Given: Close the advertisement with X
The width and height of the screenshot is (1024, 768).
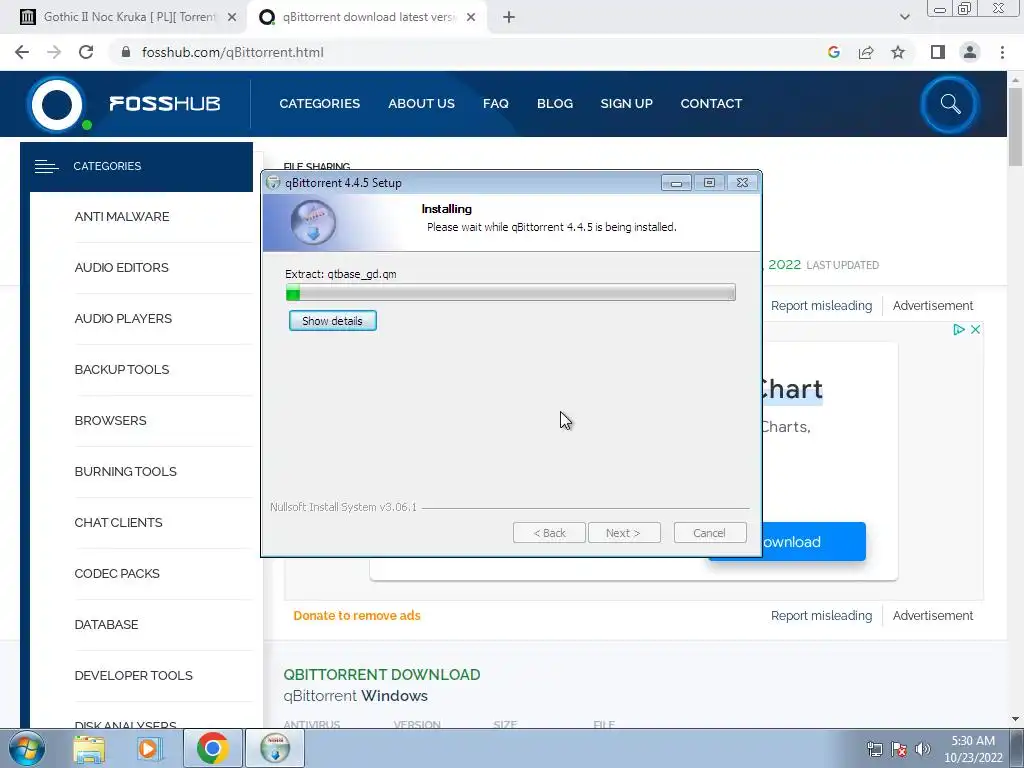Looking at the screenshot, I should (975, 330).
